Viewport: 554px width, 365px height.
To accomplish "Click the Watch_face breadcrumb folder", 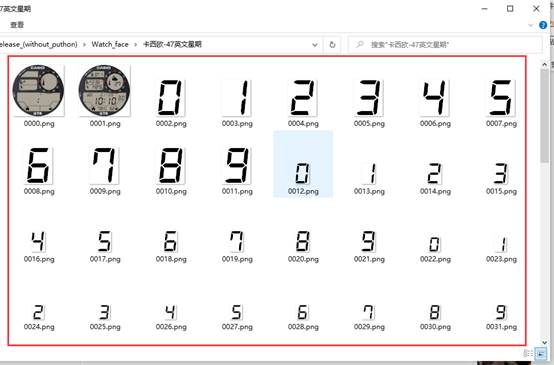I will (110, 45).
